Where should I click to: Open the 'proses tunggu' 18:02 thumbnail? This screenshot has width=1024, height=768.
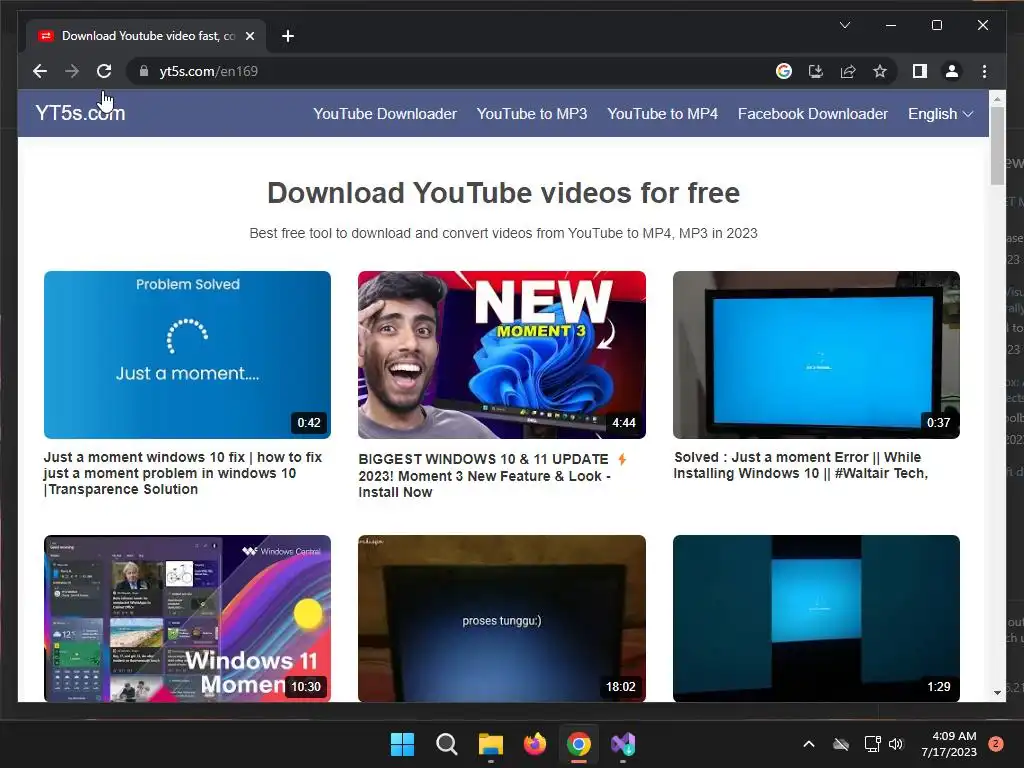click(502, 618)
